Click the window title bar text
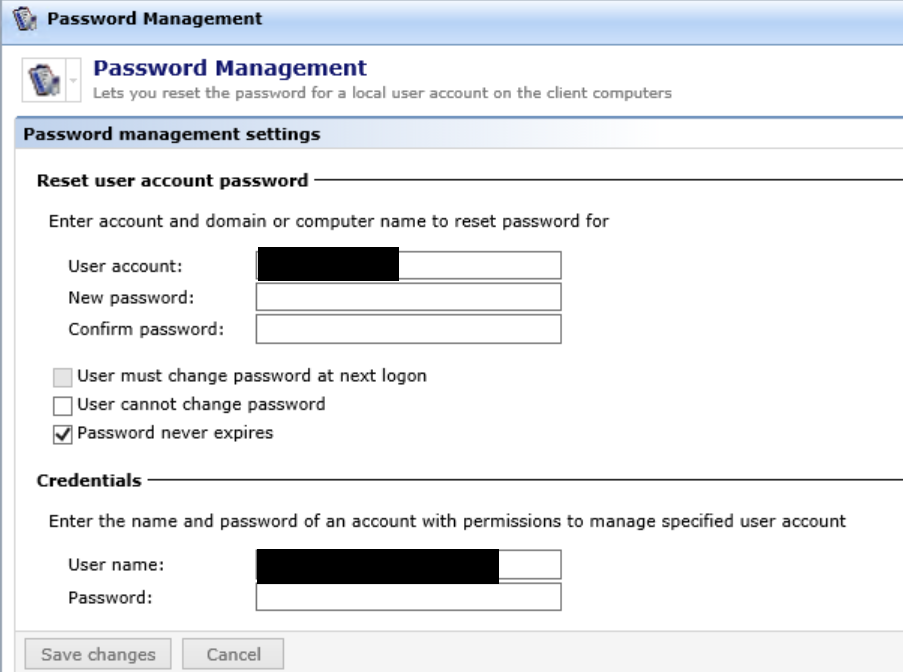Screen dimensions: 903x672 (155, 19)
